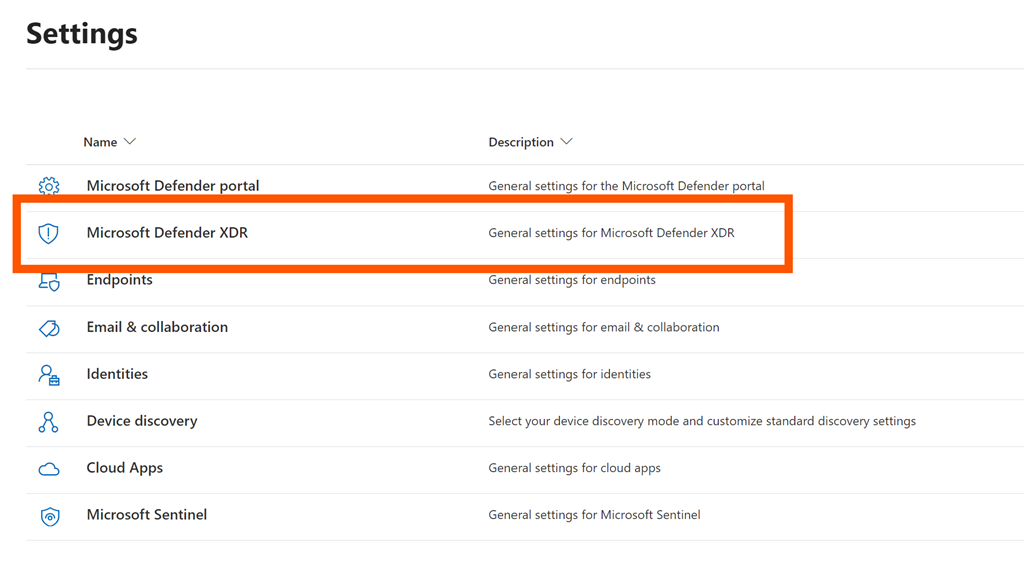Navigate to Cloud Apps settings

pyautogui.click(x=124, y=468)
